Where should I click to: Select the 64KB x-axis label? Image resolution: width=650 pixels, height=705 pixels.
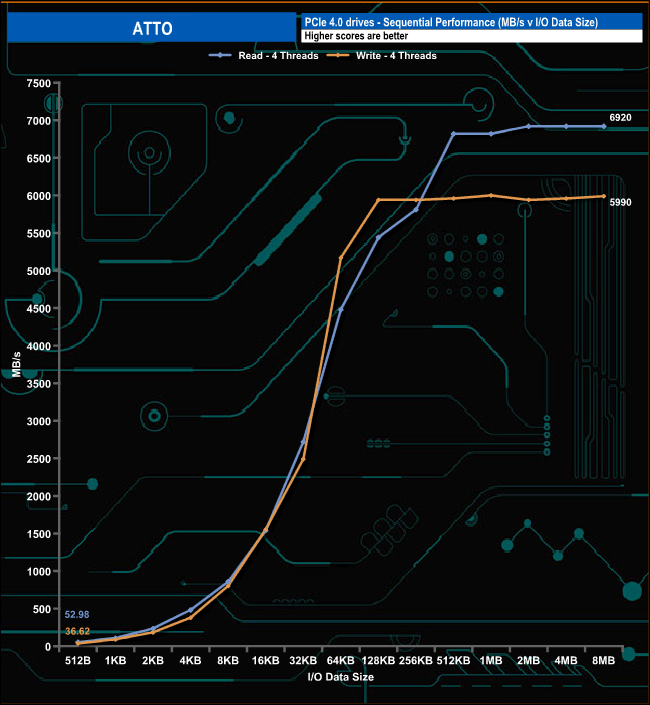[x=341, y=660]
